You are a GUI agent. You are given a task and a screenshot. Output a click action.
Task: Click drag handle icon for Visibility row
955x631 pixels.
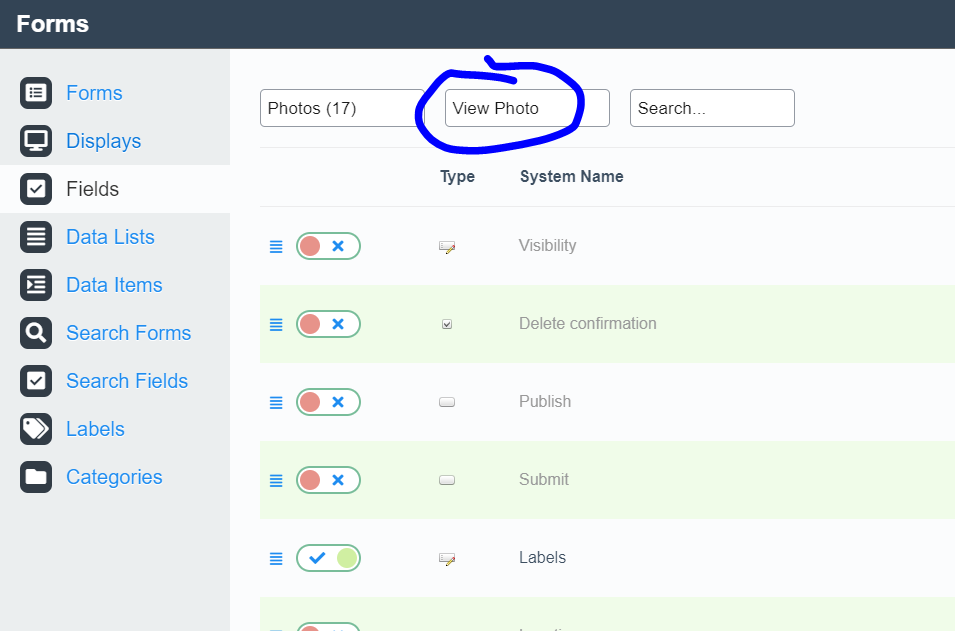pyautogui.click(x=276, y=246)
